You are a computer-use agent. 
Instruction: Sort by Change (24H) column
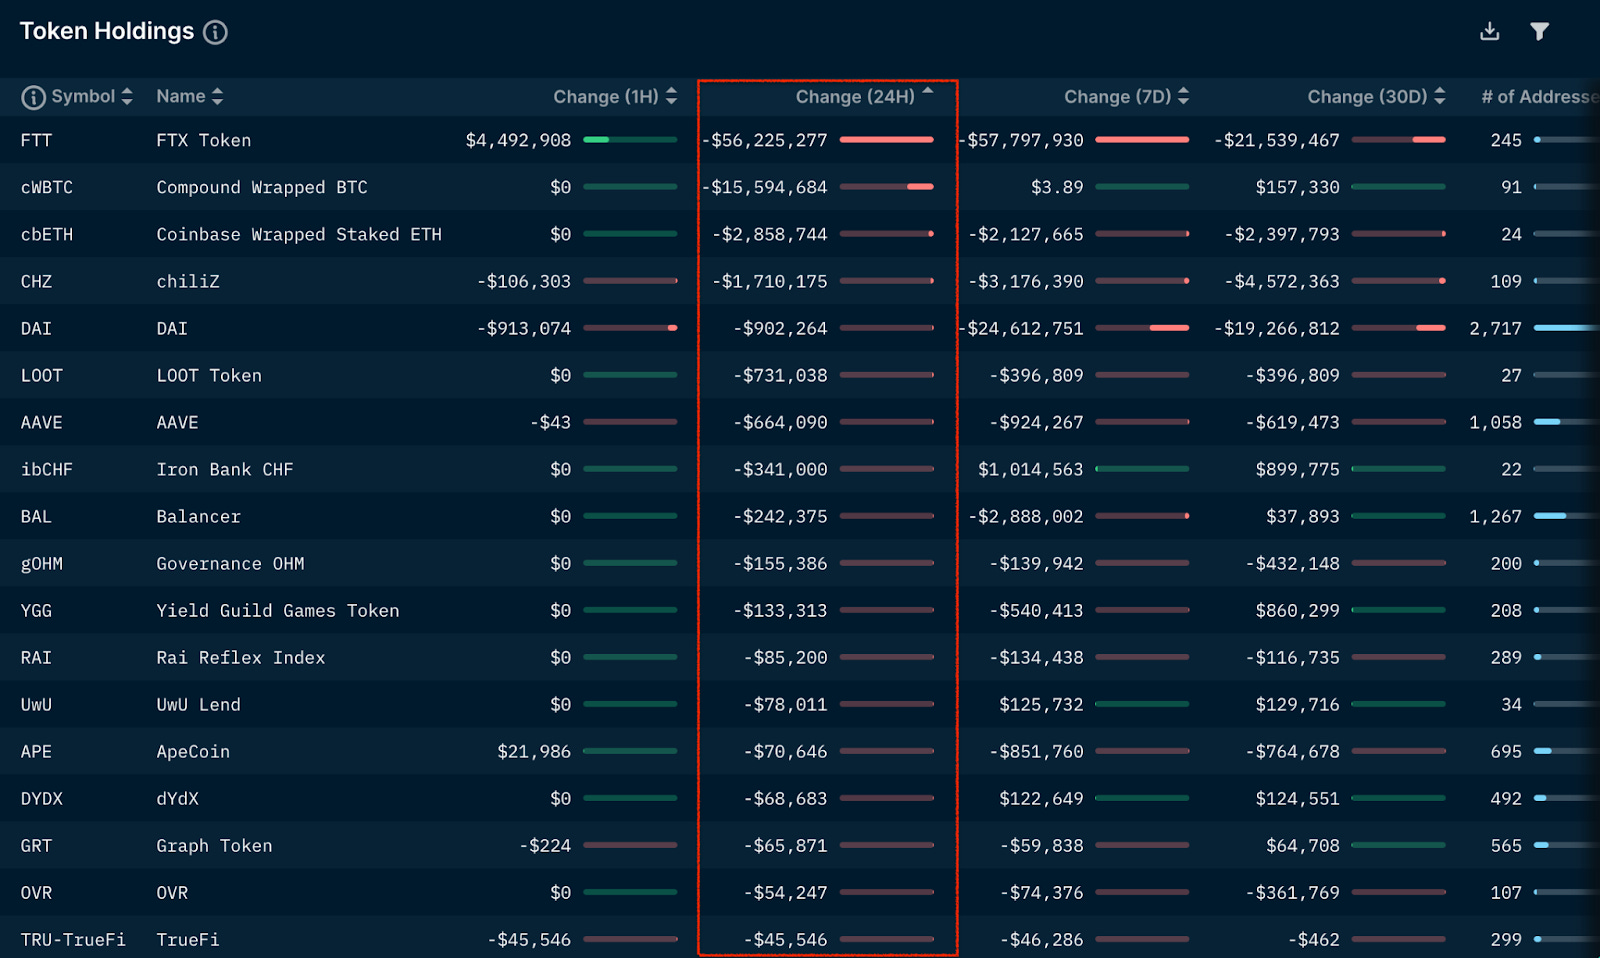(x=864, y=96)
